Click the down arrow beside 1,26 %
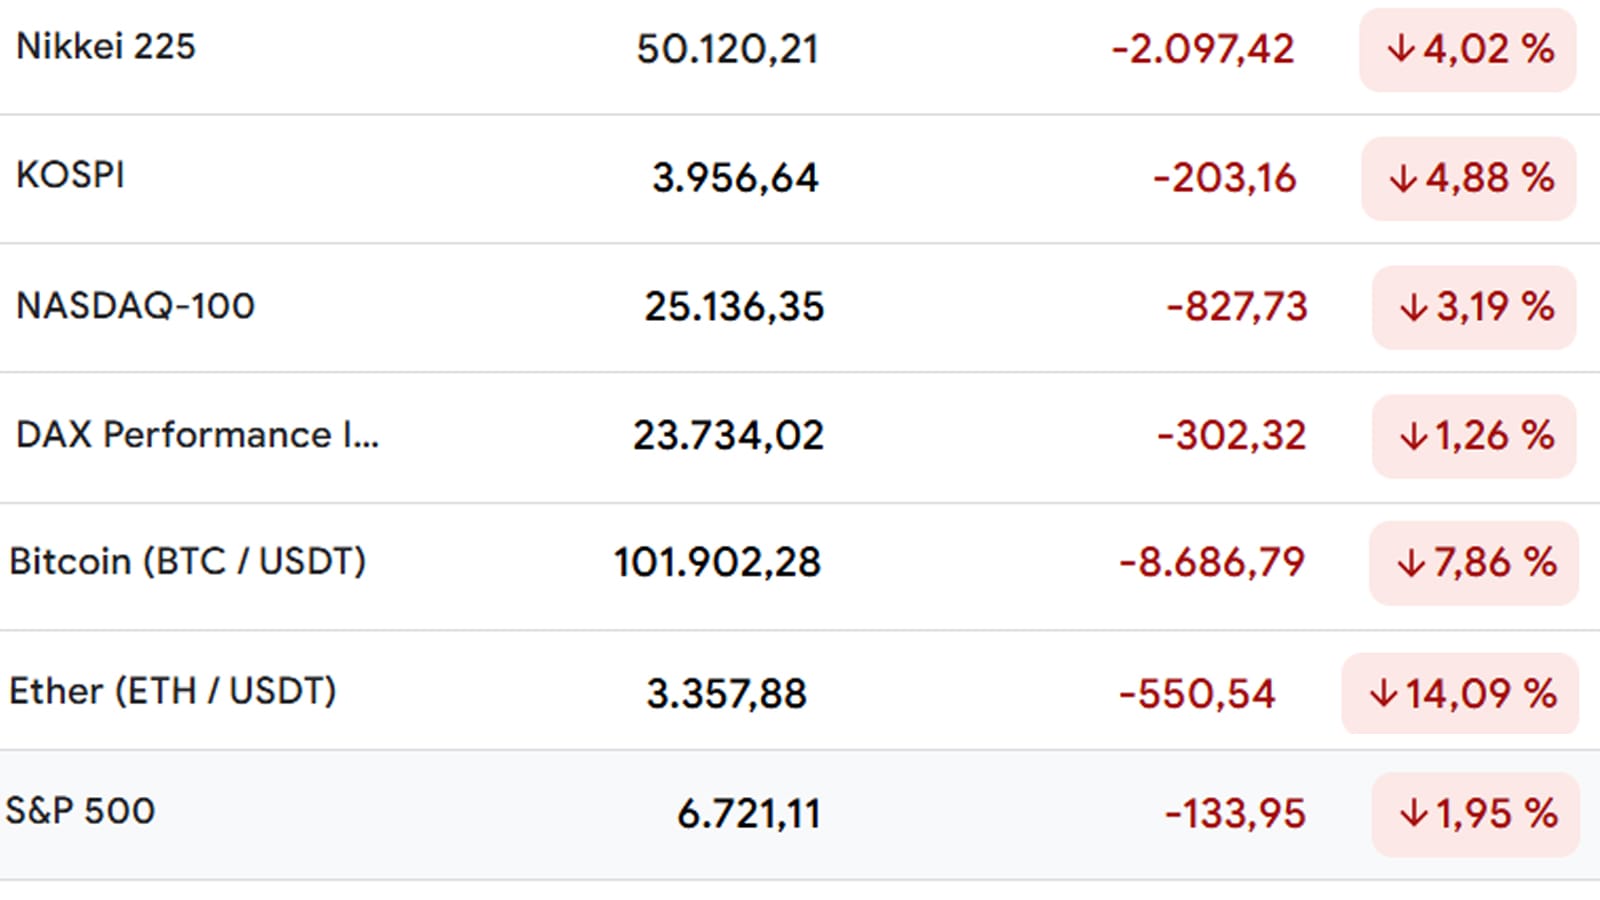The height and width of the screenshot is (900, 1600). point(1413,436)
